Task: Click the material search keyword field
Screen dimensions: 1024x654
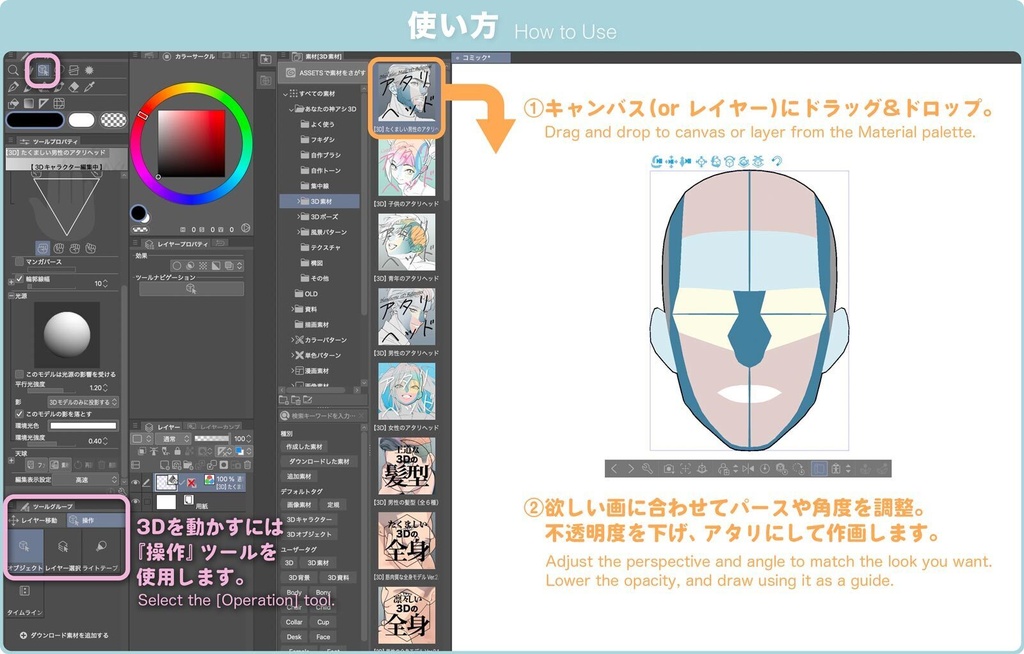Action: (323, 416)
